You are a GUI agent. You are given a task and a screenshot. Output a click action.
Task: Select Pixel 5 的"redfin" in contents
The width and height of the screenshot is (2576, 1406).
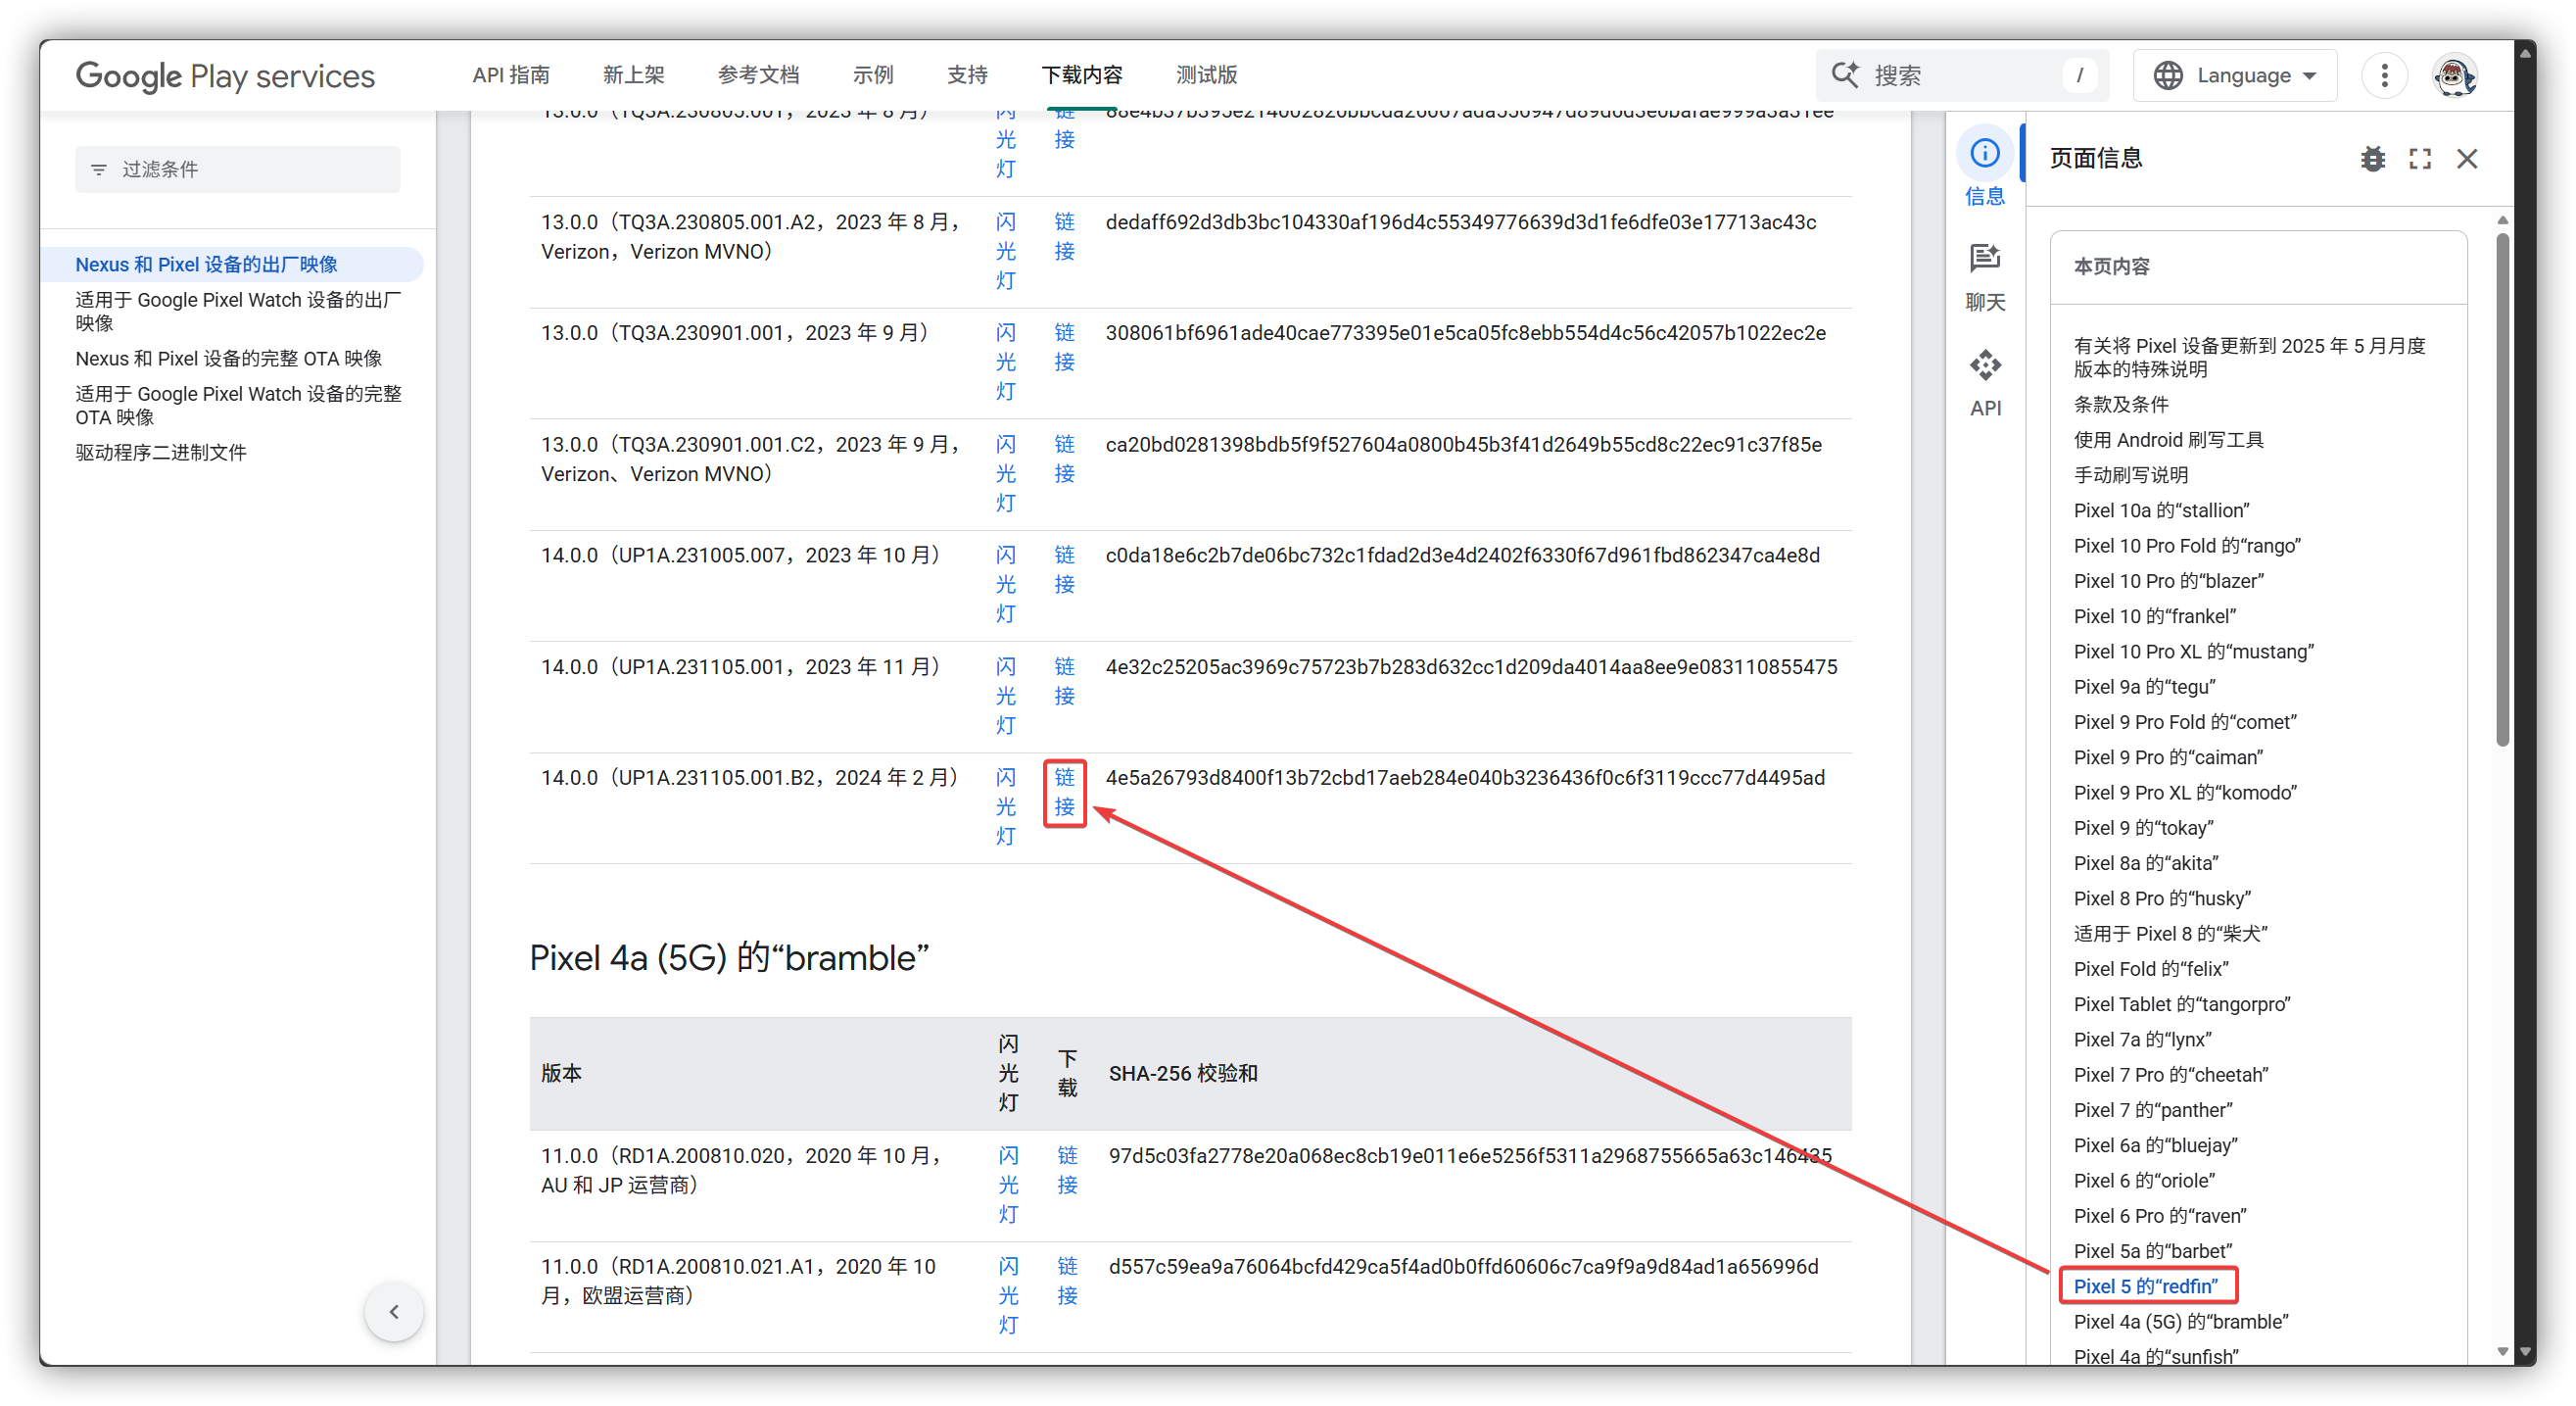pos(2145,1286)
